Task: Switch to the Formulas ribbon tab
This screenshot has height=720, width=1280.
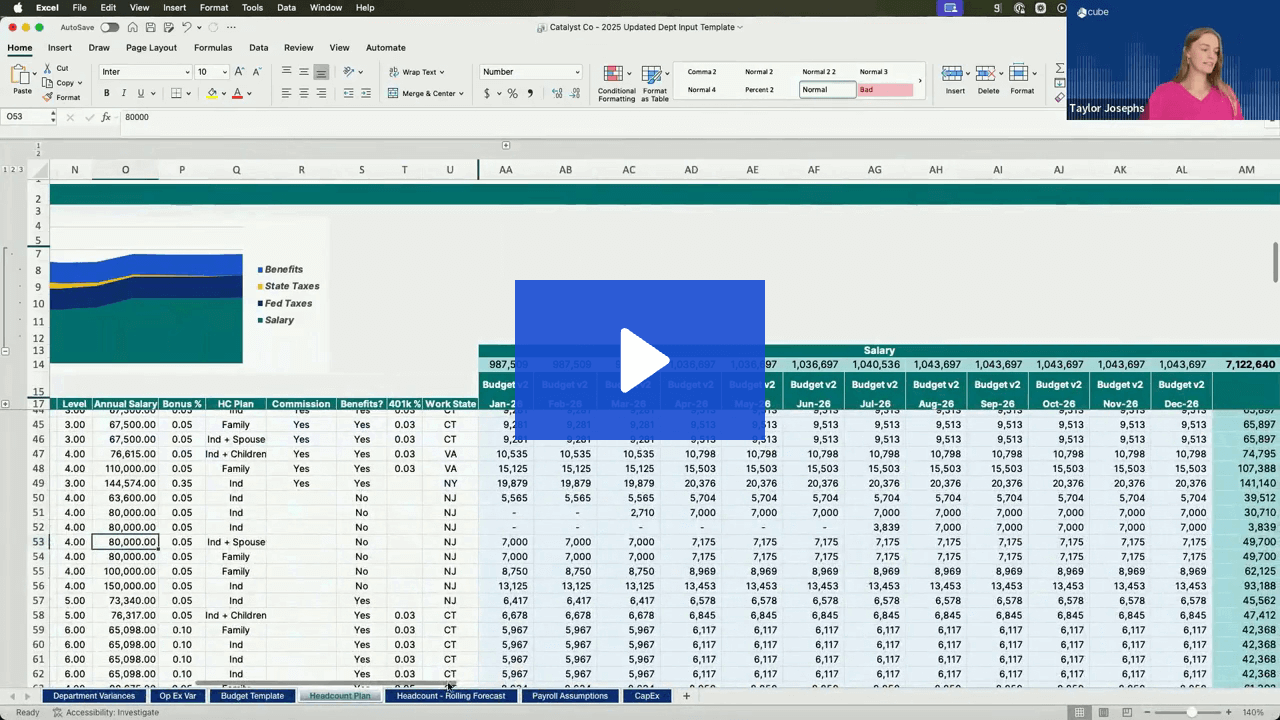Action: tap(212, 47)
